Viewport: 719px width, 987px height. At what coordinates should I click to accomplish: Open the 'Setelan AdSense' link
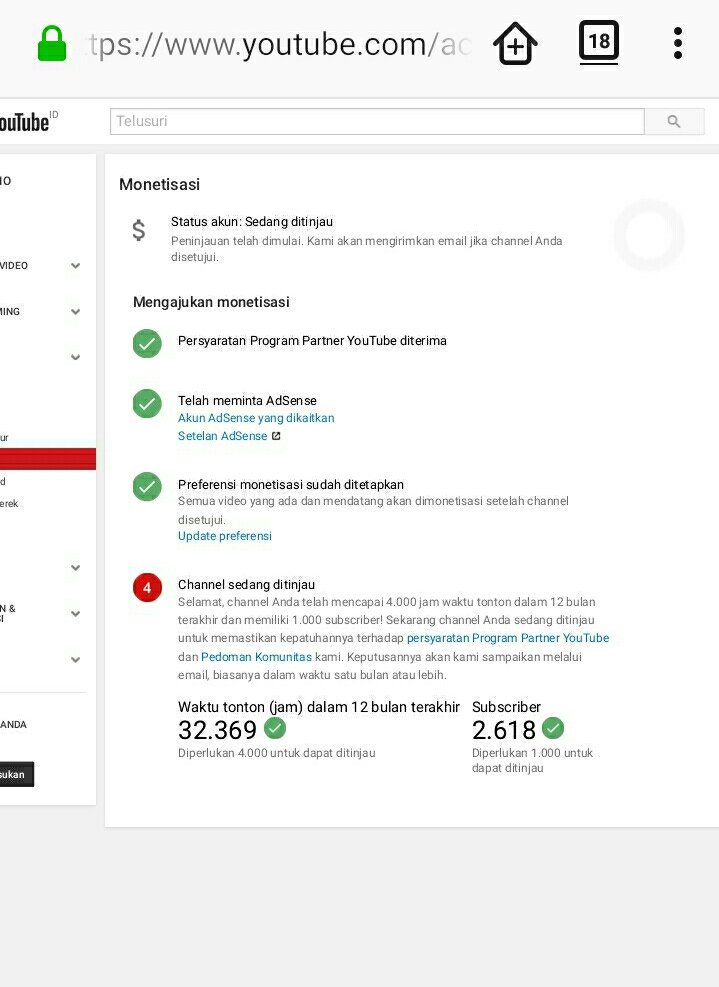coord(222,436)
